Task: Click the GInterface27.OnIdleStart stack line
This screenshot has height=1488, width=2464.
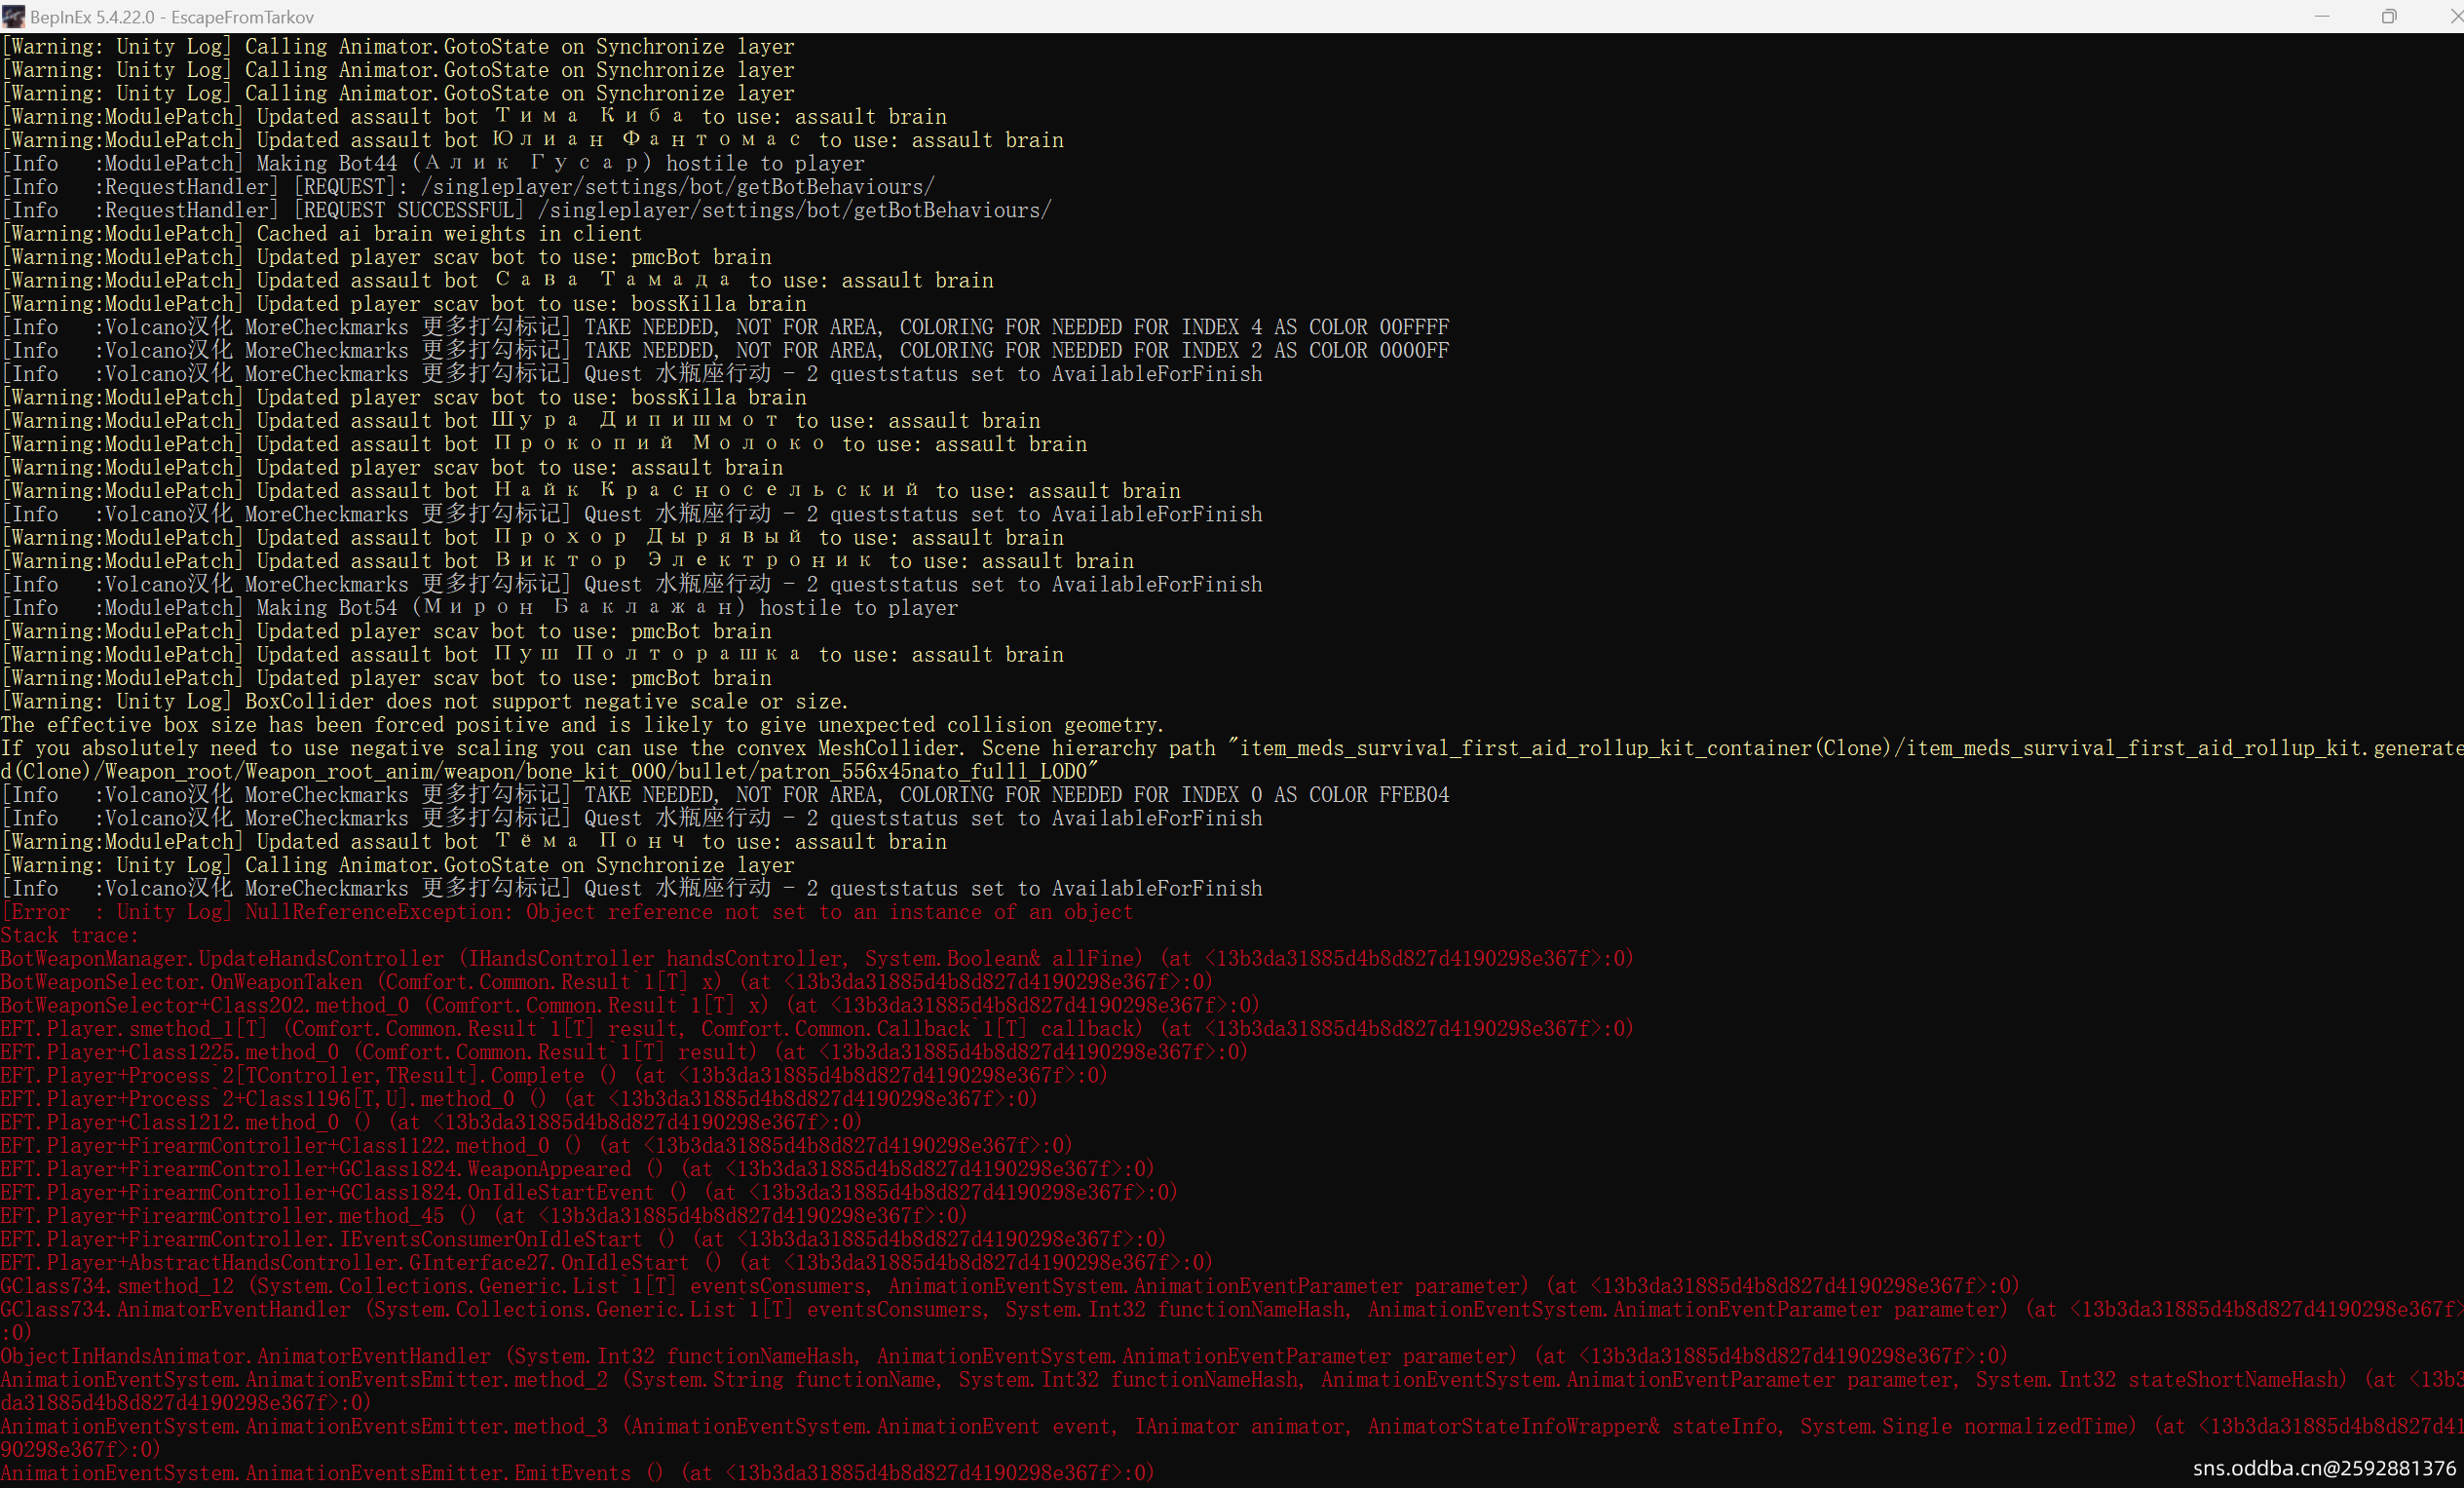Action: (606, 1262)
